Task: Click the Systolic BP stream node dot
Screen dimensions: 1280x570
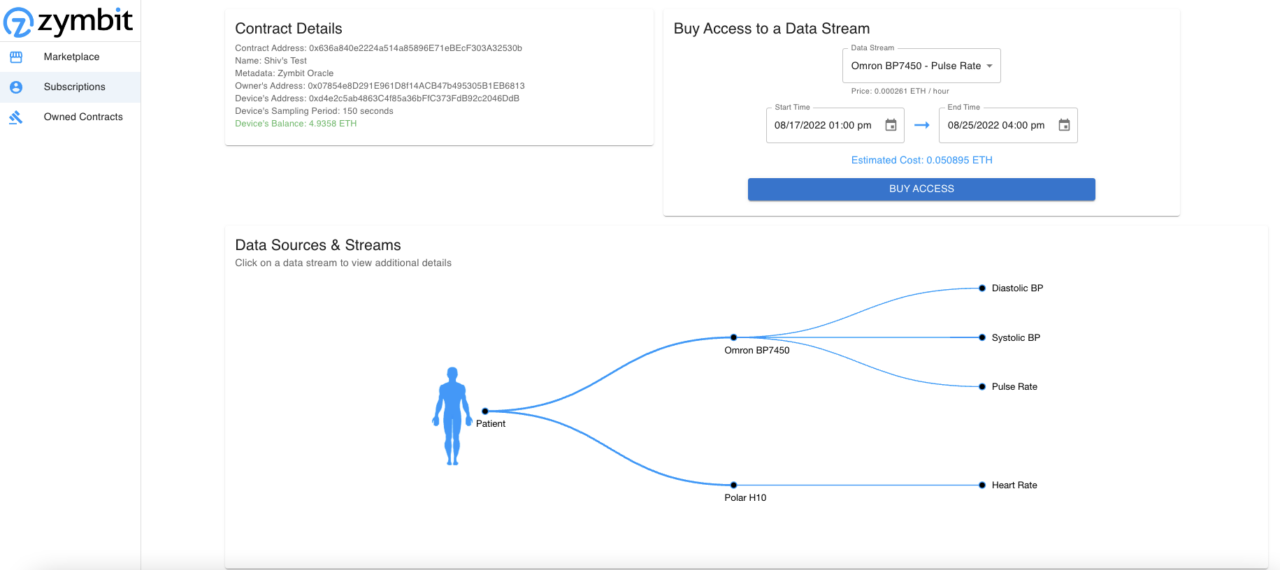Action: click(982, 338)
